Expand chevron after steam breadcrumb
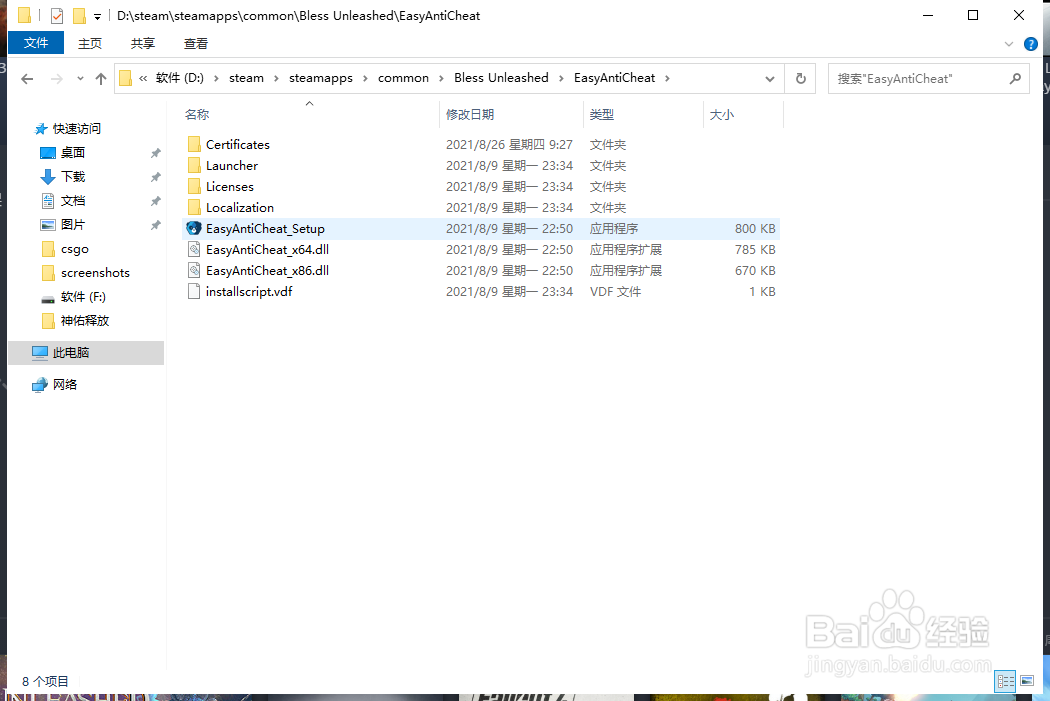The height and width of the screenshot is (701, 1050). (276, 78)
